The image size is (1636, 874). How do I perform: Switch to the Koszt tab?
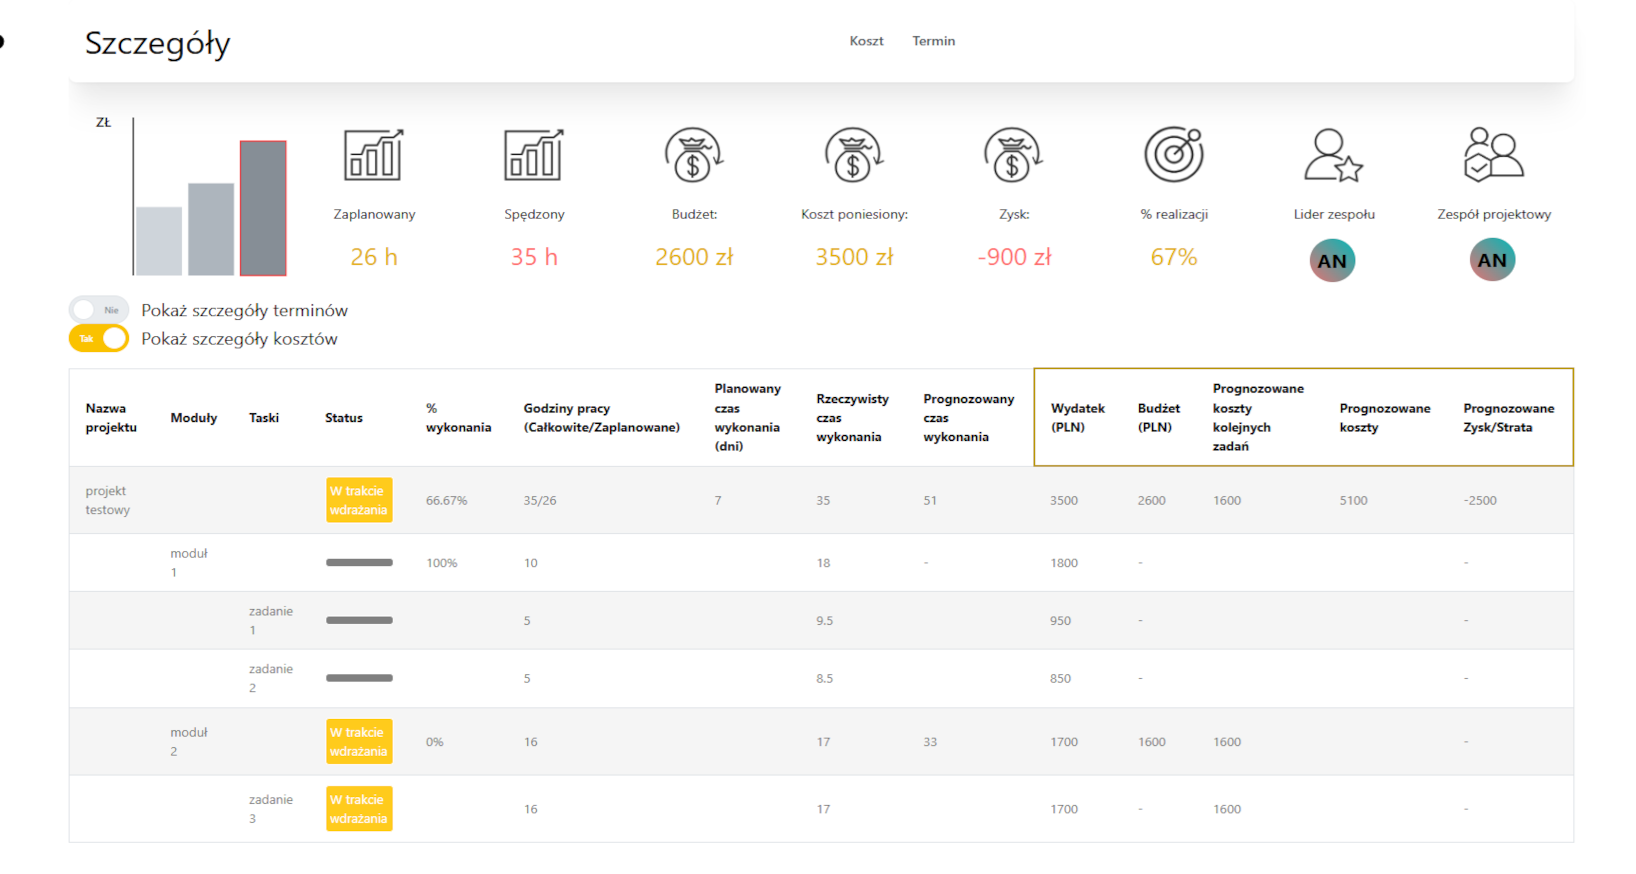866,41
